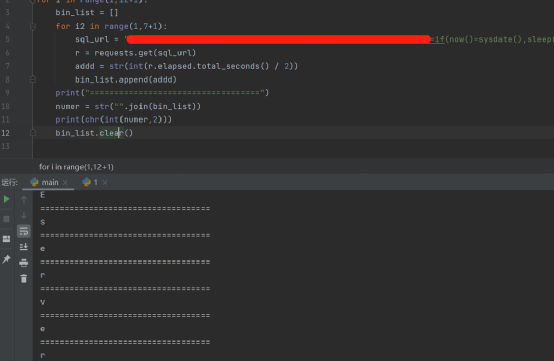Screen dimensions: 554x361
Task: Stop the running process square icon
Action: (6, 219)
